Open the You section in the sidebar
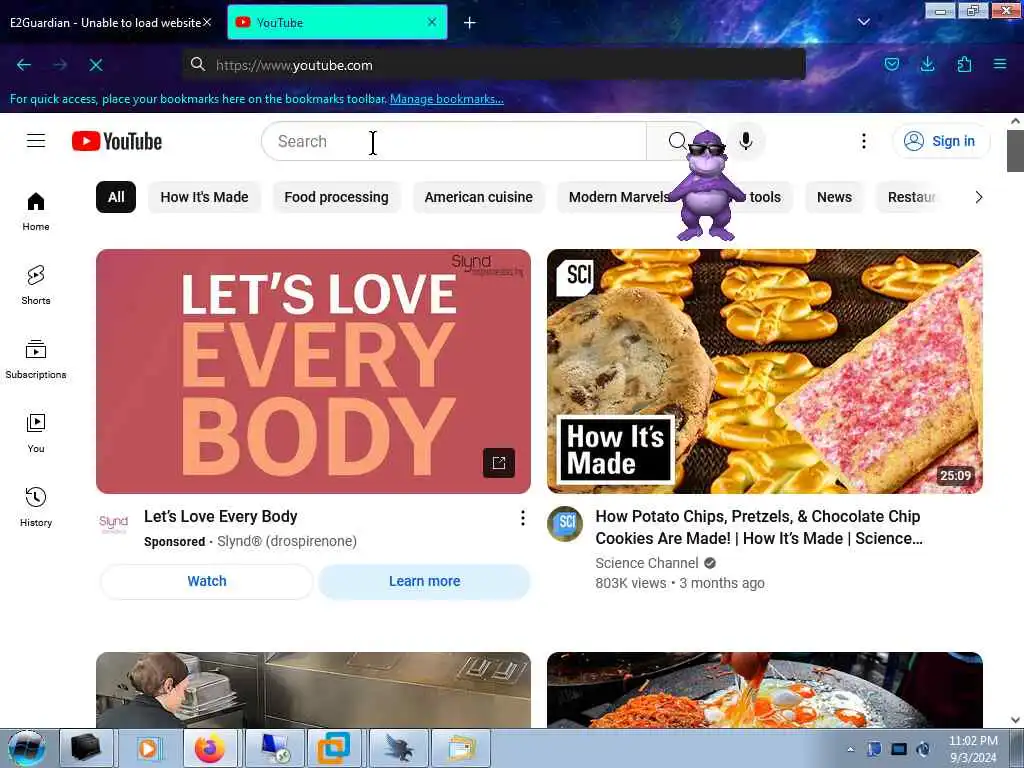 pos(36,433)
